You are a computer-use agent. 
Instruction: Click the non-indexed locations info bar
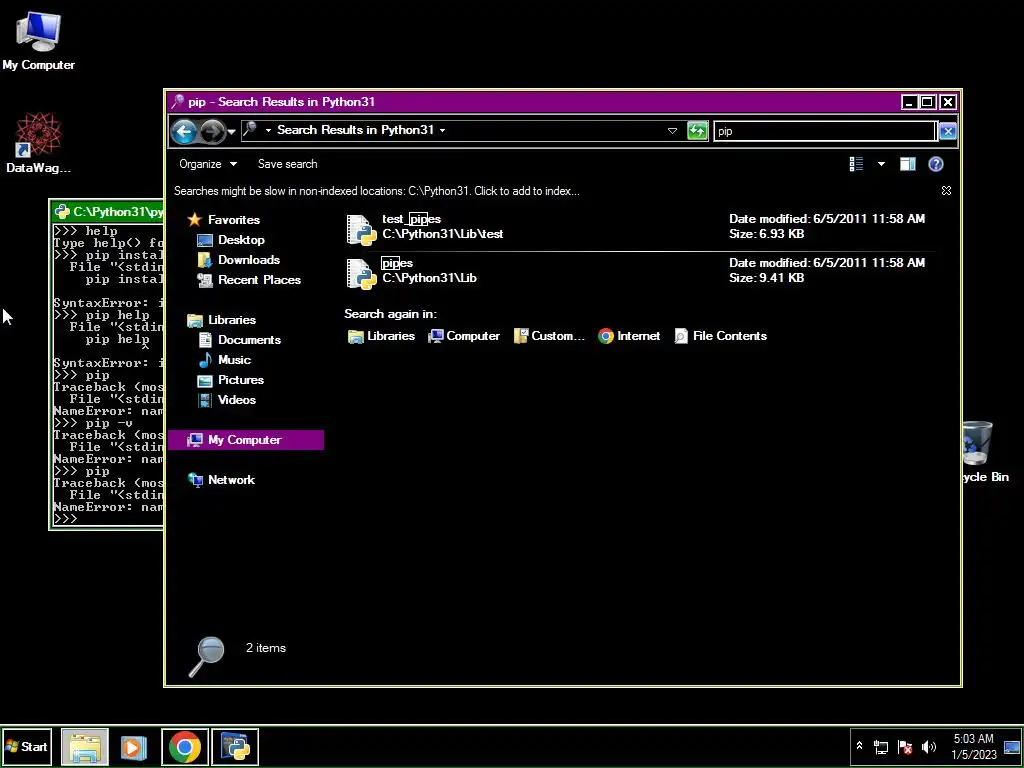(x=377, y=191)
